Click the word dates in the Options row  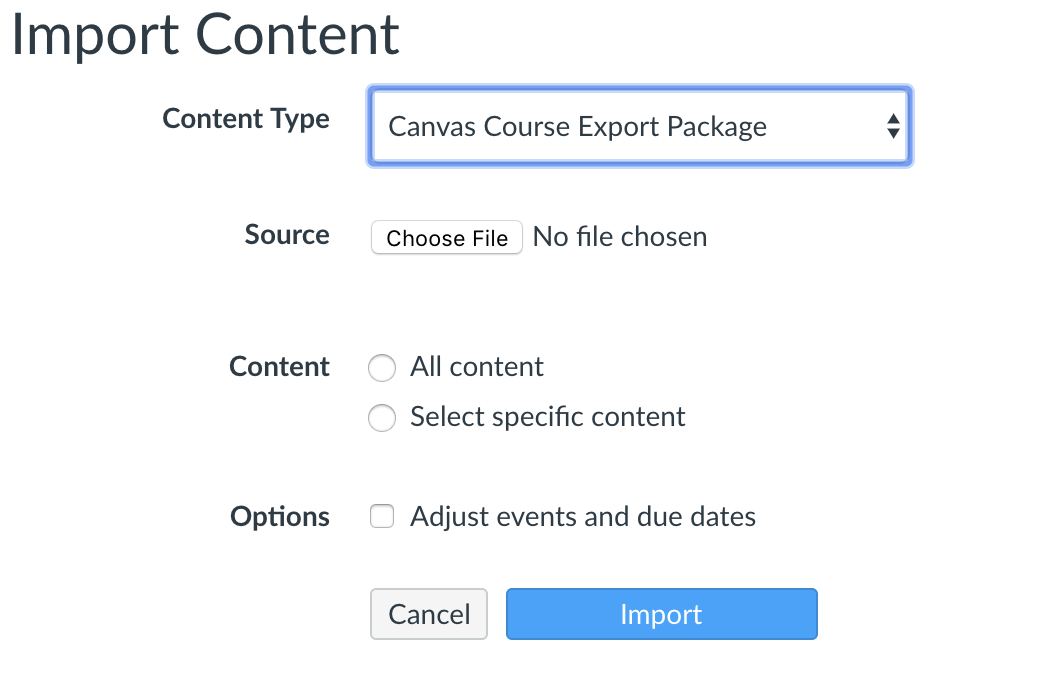tap(723, 517)
